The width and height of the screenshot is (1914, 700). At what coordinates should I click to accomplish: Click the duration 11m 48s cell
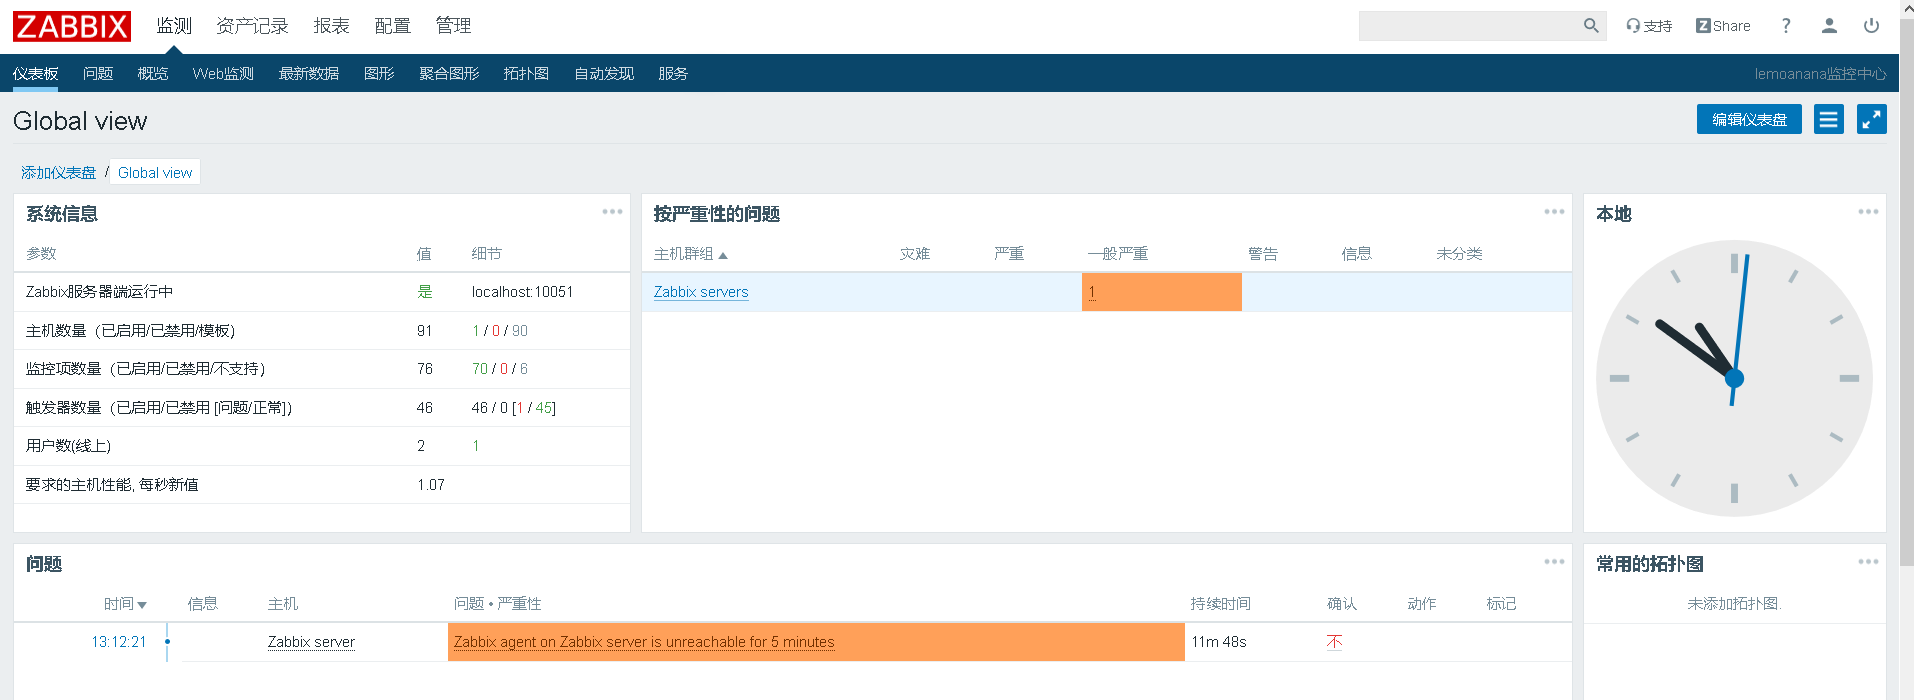coord(1219,642)
